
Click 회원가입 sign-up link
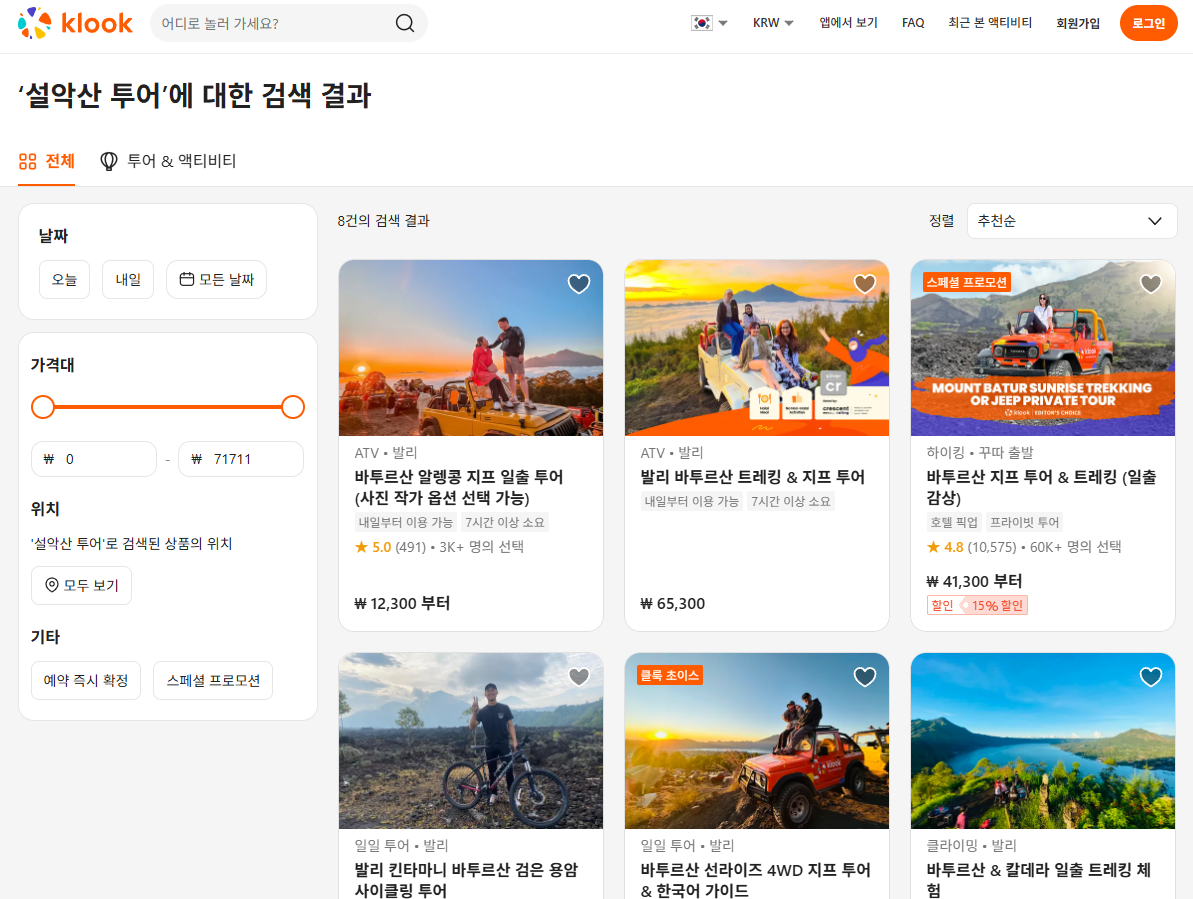click(x=1078, y=23)
